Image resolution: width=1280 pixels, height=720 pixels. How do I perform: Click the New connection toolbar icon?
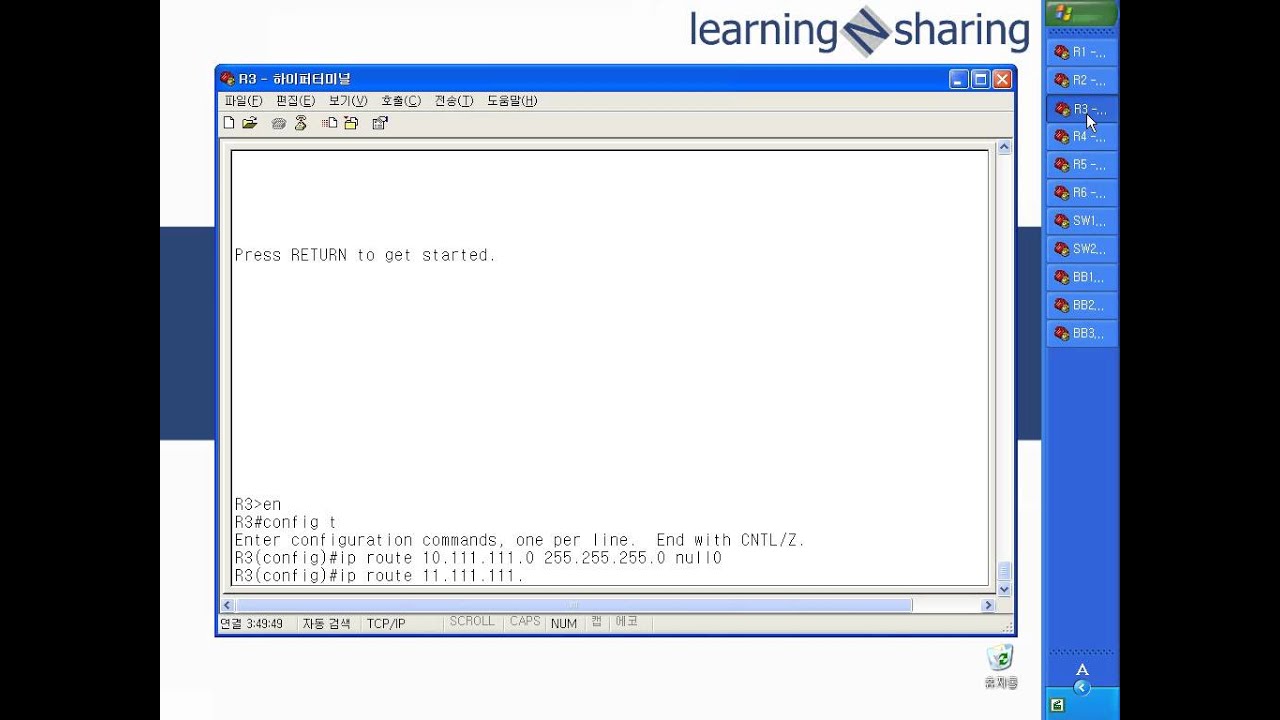(229, 123)
